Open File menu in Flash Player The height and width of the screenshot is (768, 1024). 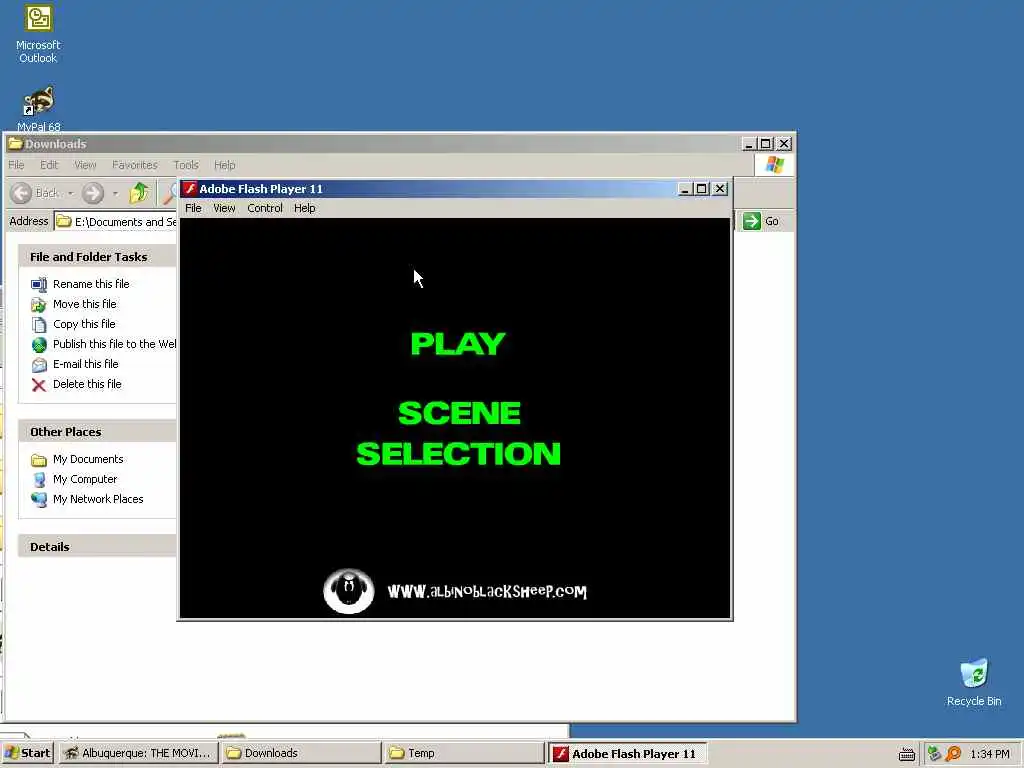point(193,208)
